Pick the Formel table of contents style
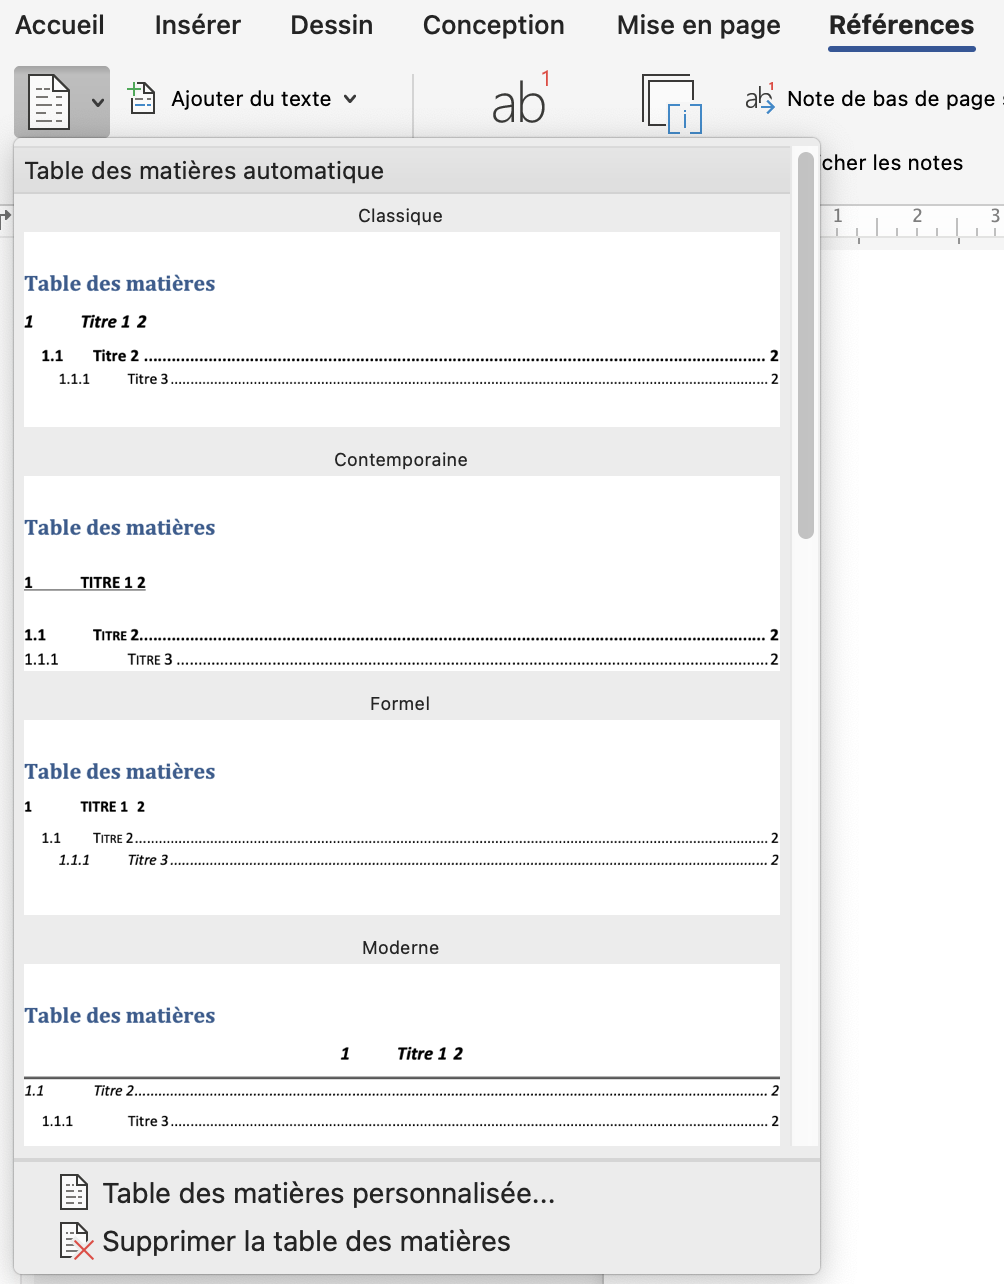 tap(401, 816)
